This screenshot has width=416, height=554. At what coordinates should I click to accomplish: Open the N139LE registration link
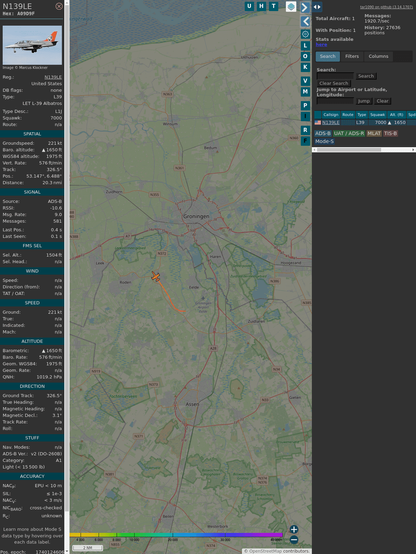click(x=53, y=77)
